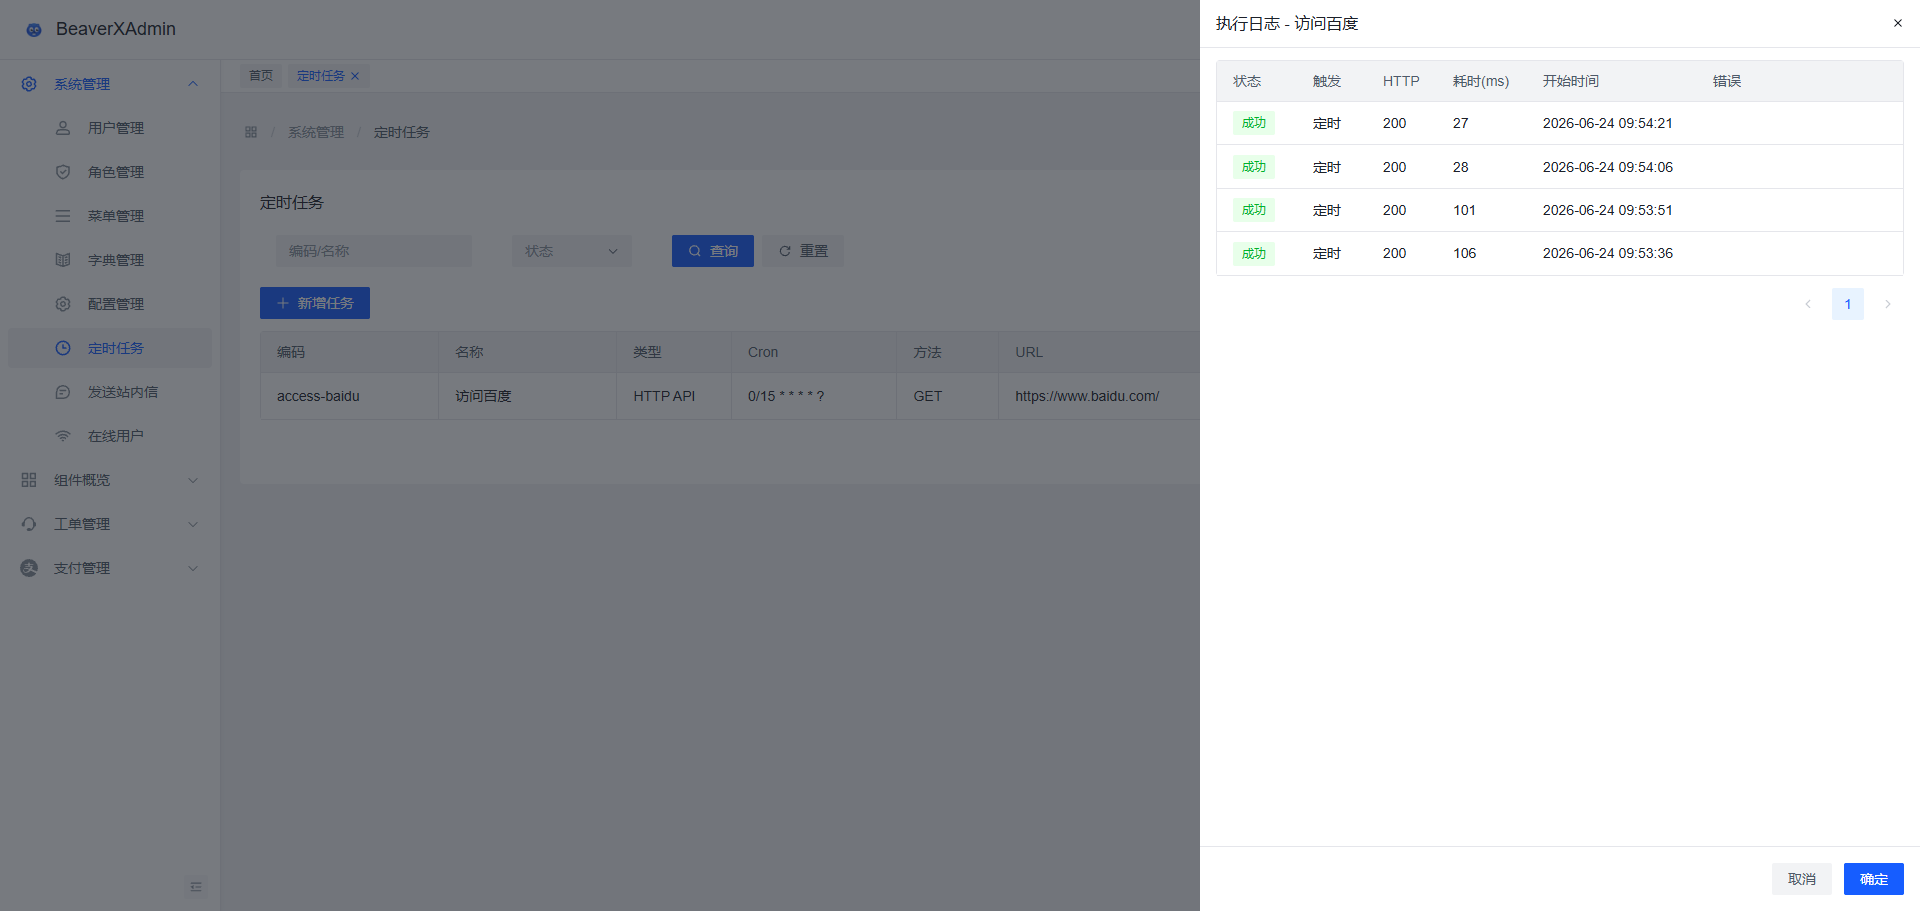Click the BeaverXAdmin logo icon

[34, 29]
